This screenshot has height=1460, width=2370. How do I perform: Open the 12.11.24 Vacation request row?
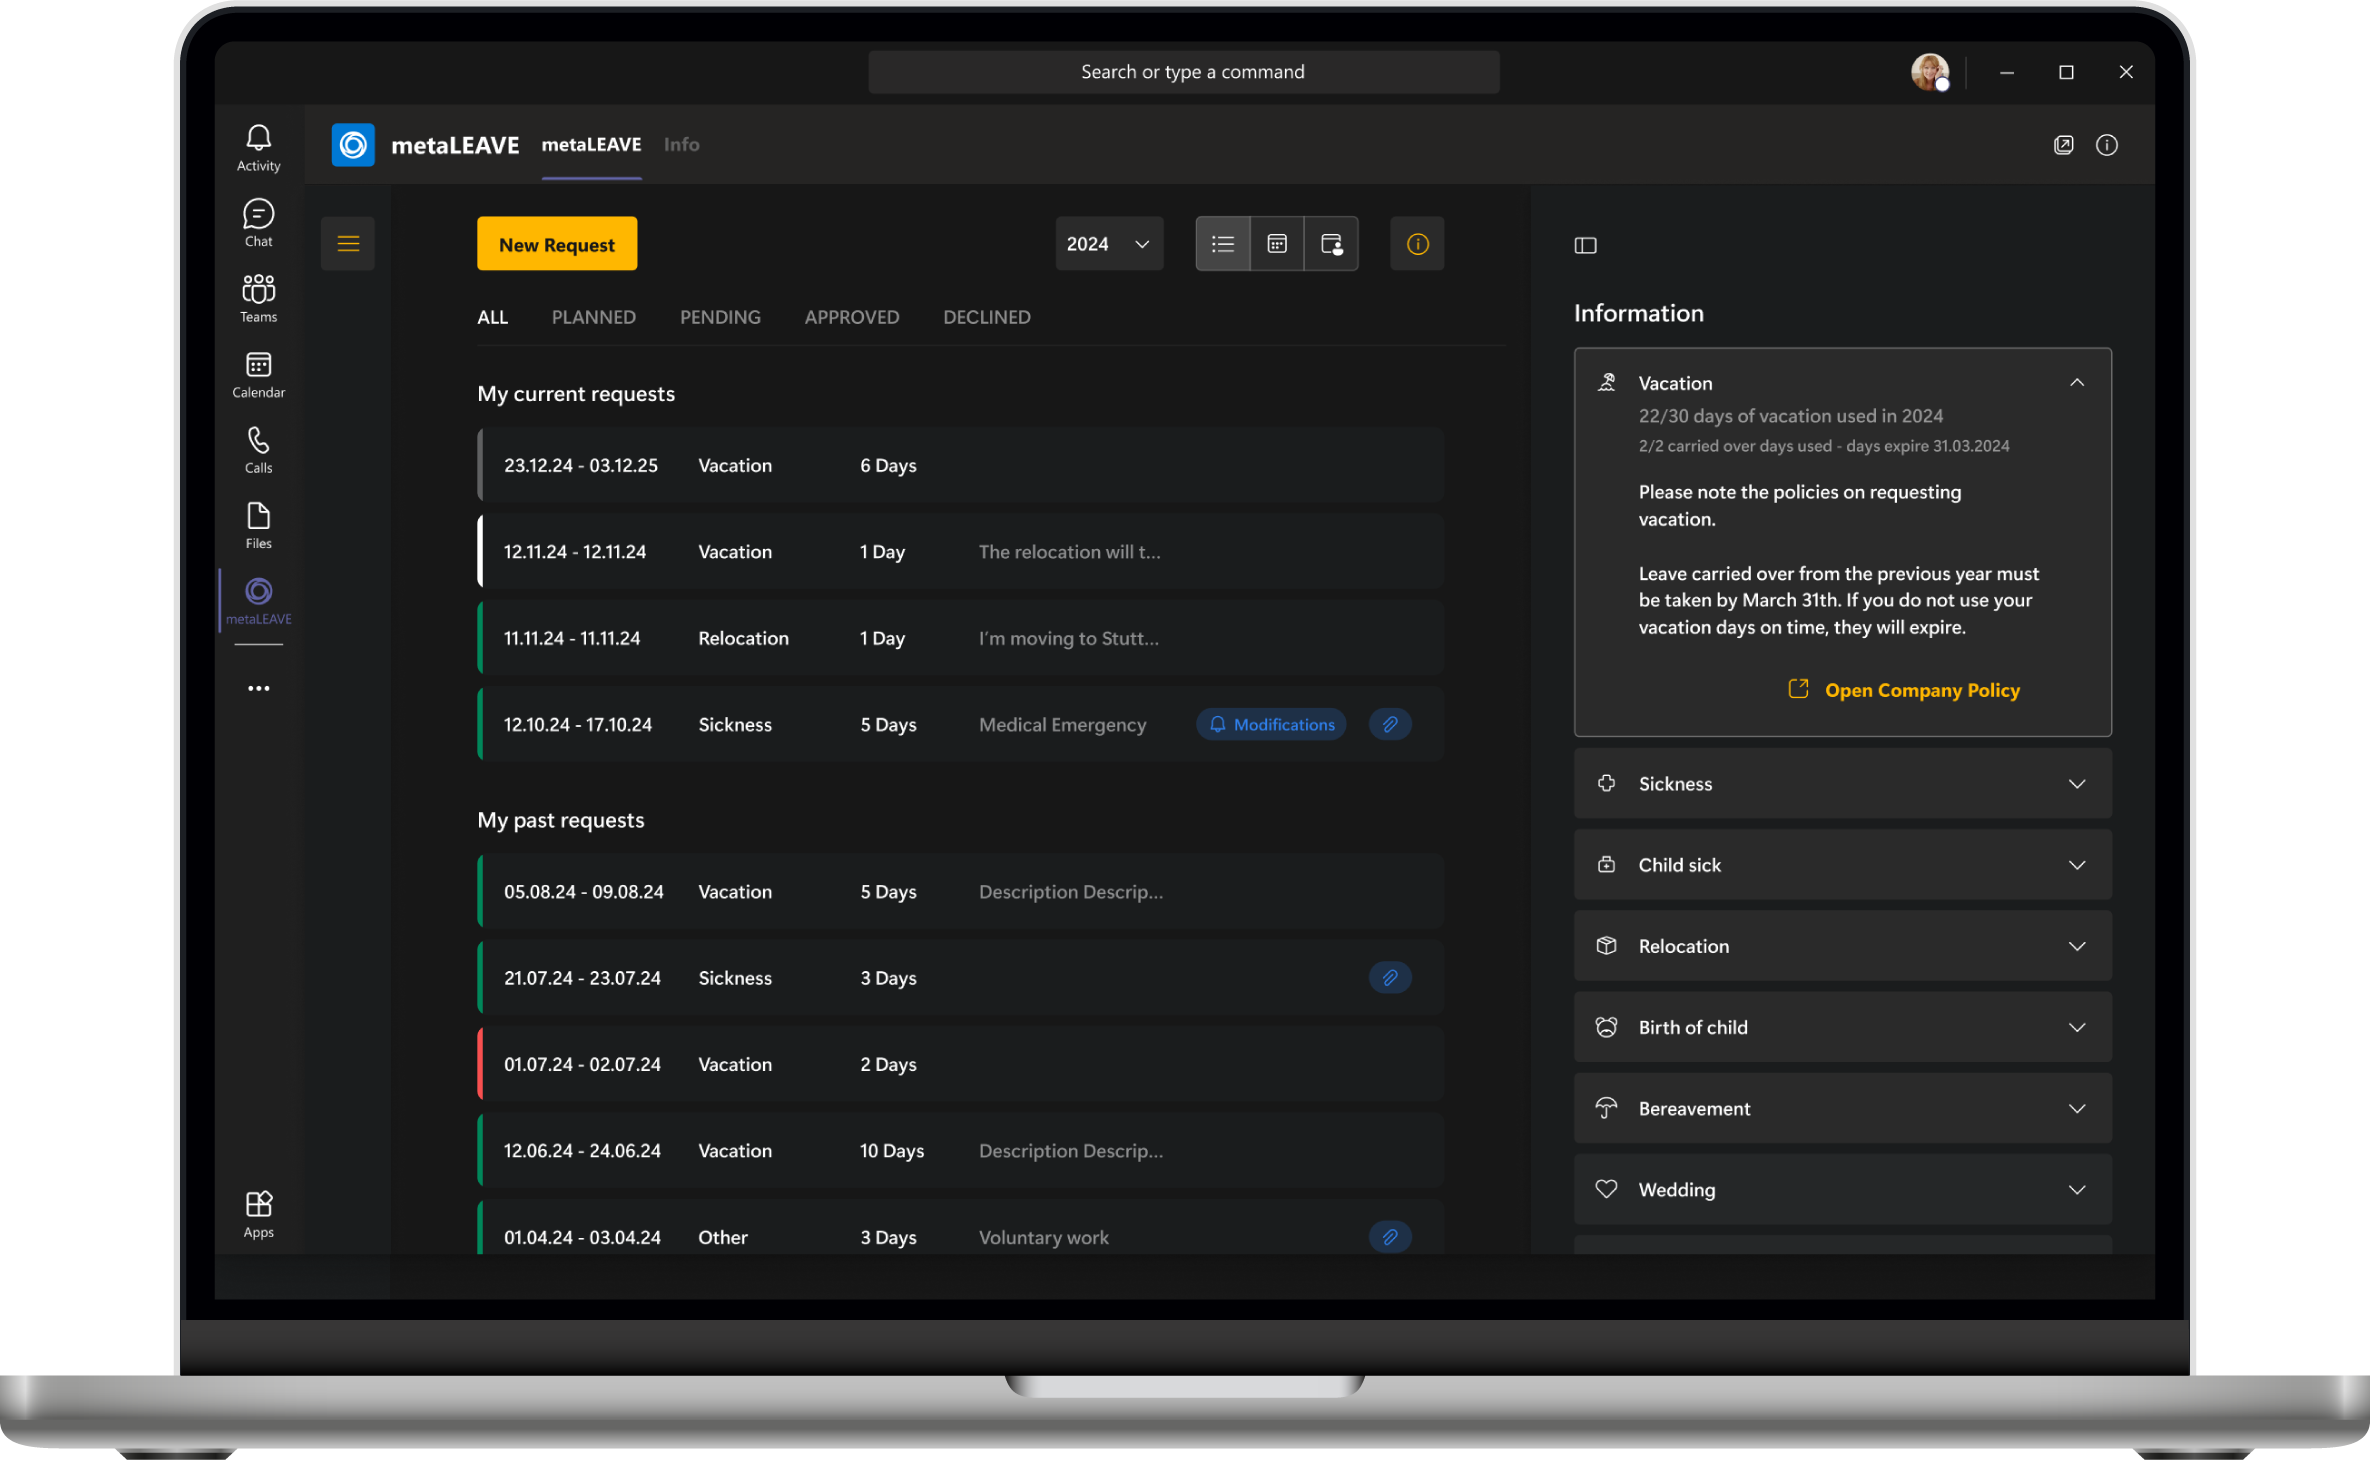coord(960,551)
